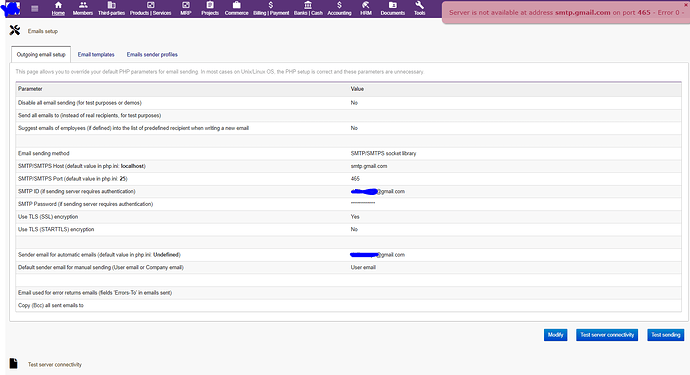
Task: Click the Test sending button
Action: click(666, 335)
